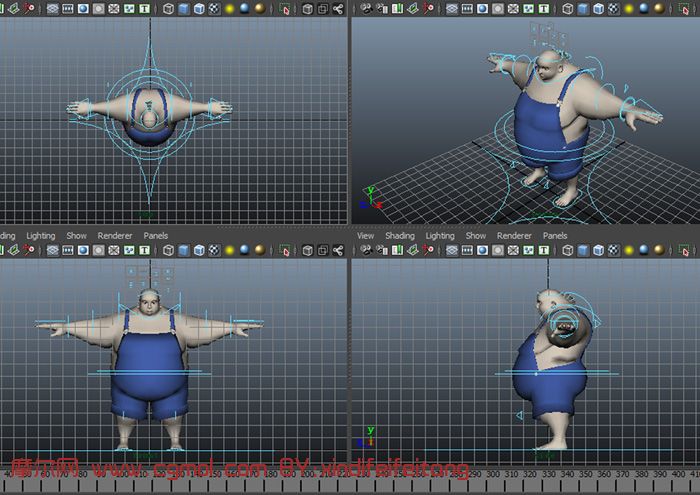Image resolution: width=700 pixels, height=495 pixels.
Task: Toggle X-ray mode in top-left panel toolbar
Action: [307, 9]
